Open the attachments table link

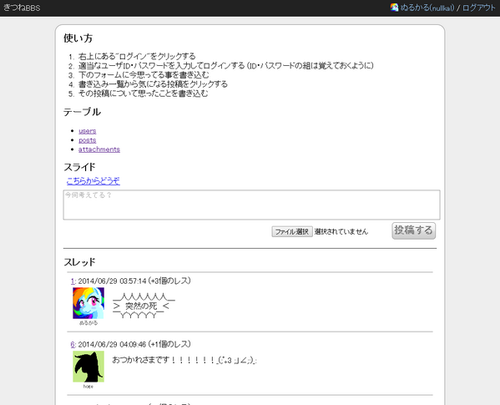(99, 149)
